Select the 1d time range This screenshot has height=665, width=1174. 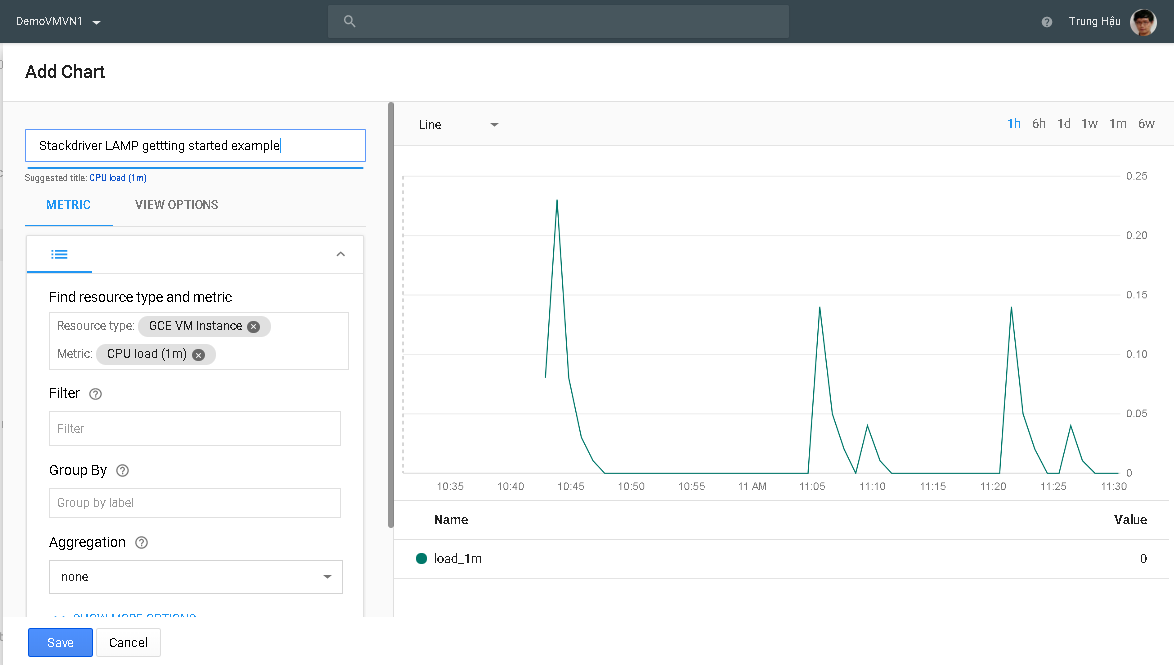1064,123
